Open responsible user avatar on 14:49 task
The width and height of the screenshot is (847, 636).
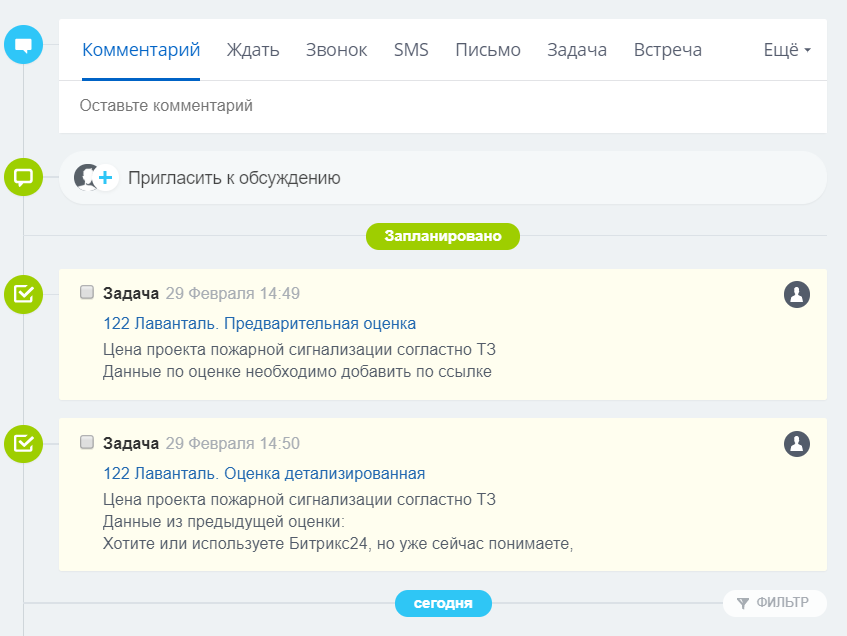797,294
